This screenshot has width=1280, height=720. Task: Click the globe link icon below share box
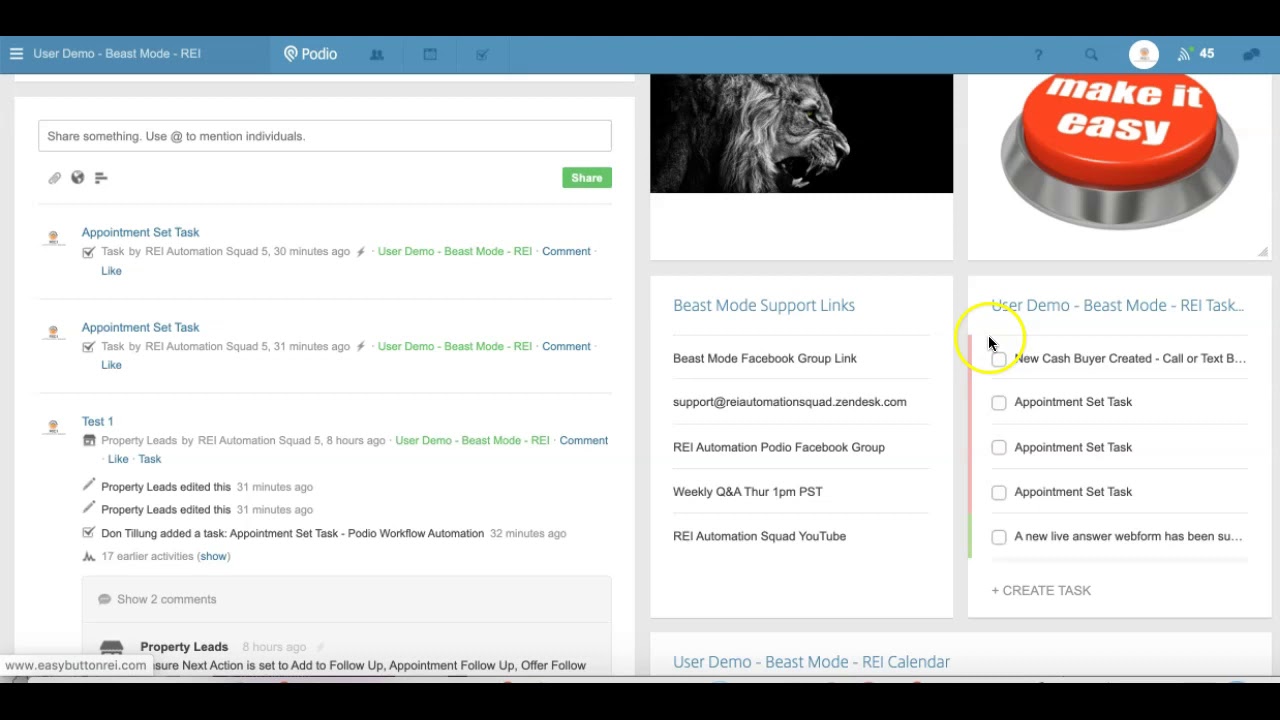point(77,178)
